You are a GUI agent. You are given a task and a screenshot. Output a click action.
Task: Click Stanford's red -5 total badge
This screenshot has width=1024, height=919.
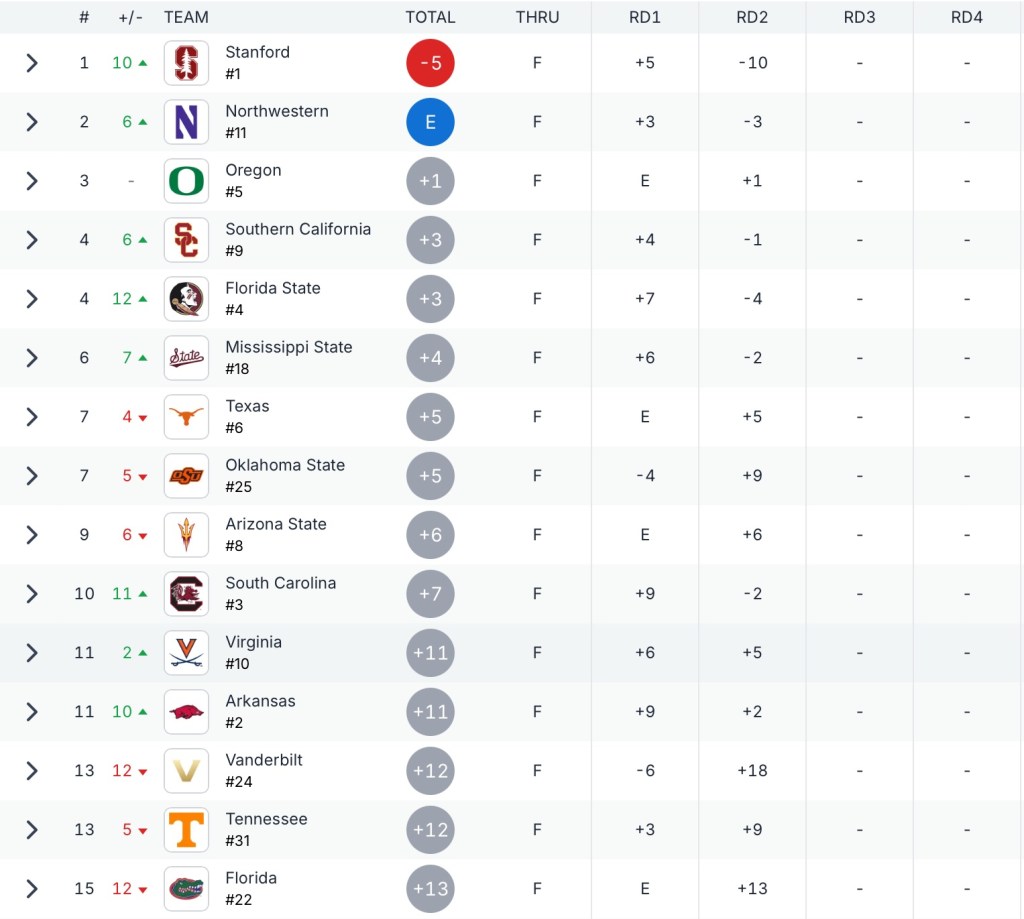pos(430,63)
